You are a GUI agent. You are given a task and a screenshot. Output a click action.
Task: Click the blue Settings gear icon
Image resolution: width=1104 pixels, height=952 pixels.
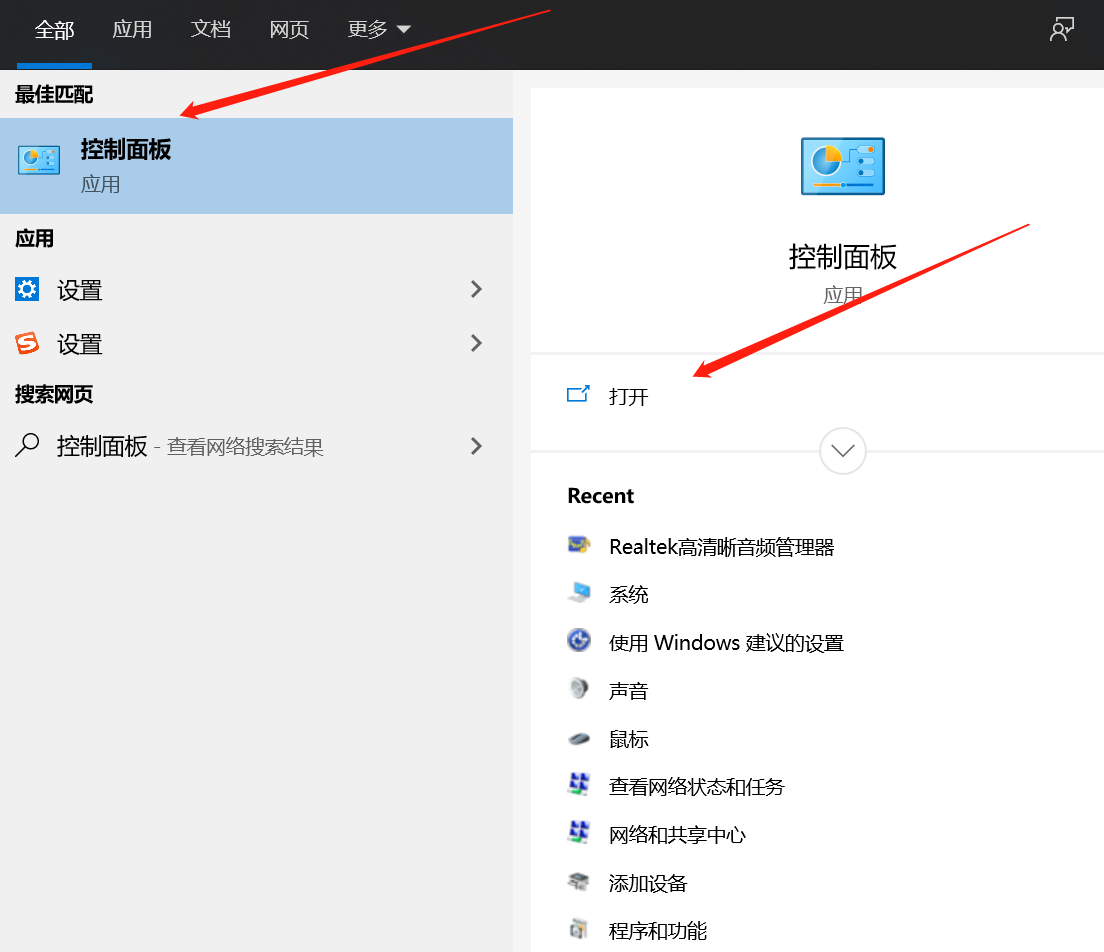(x=27, y=290)
